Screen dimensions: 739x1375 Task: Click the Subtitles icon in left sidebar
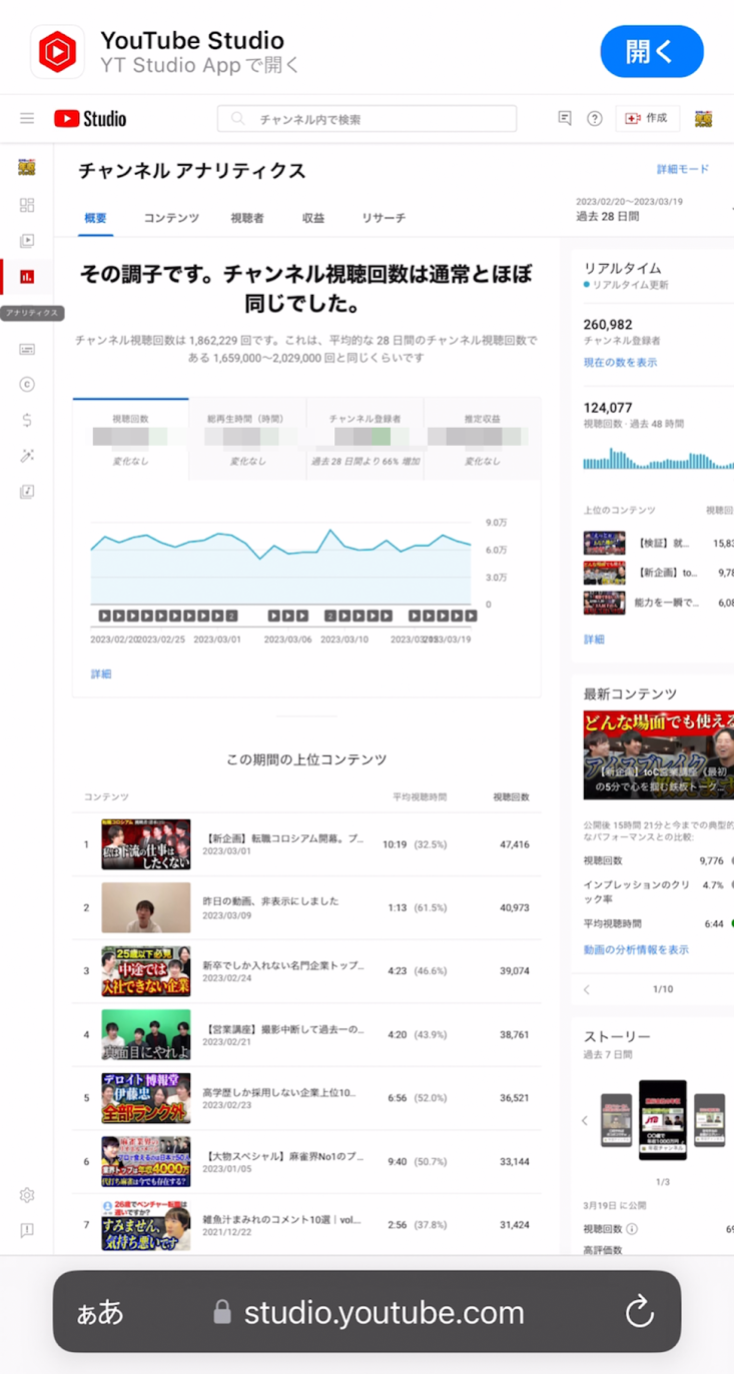[27, 349]
